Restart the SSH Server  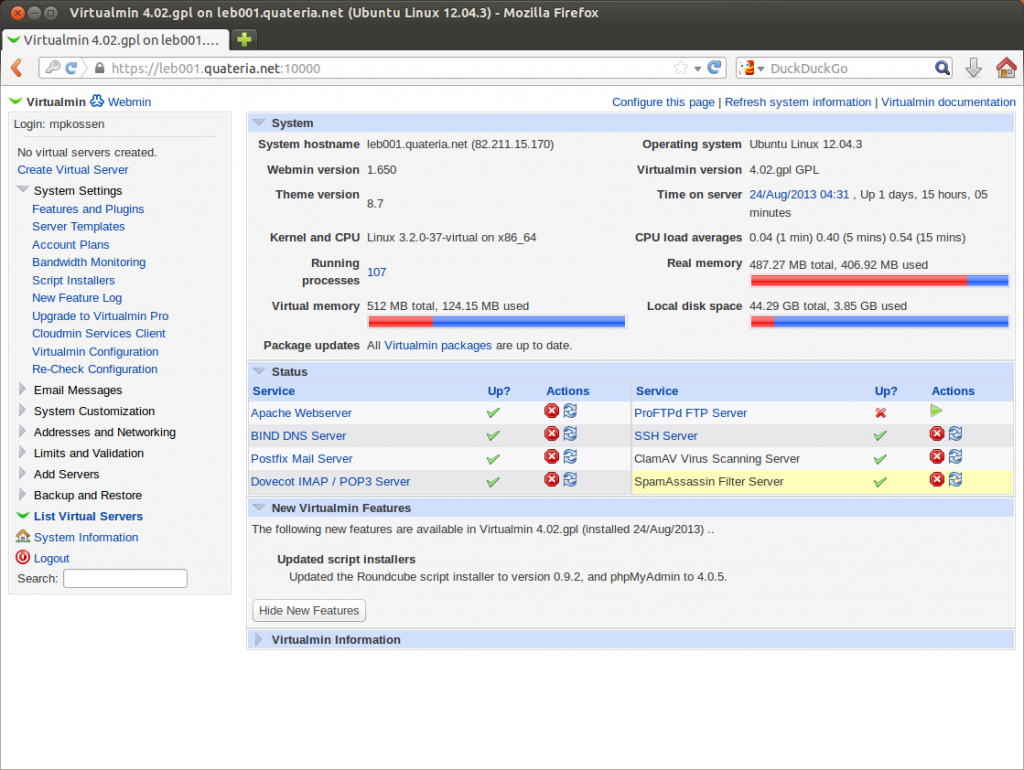[x=955, y=433]
